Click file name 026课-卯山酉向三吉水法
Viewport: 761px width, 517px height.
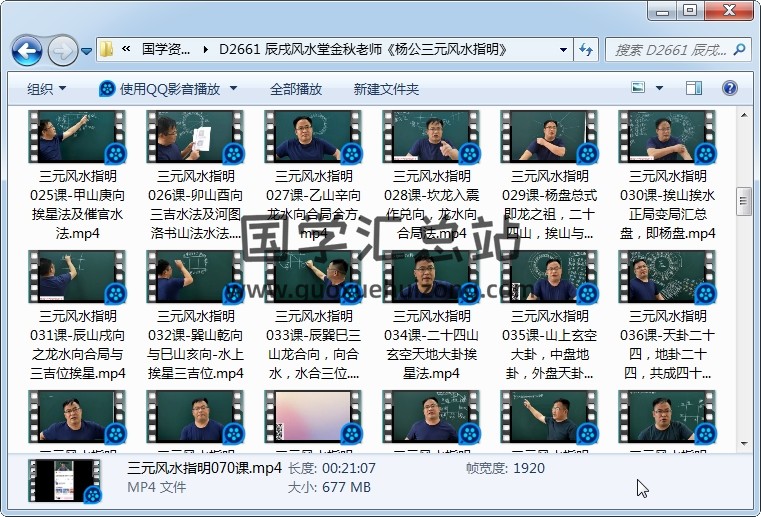tap(196, 204)
